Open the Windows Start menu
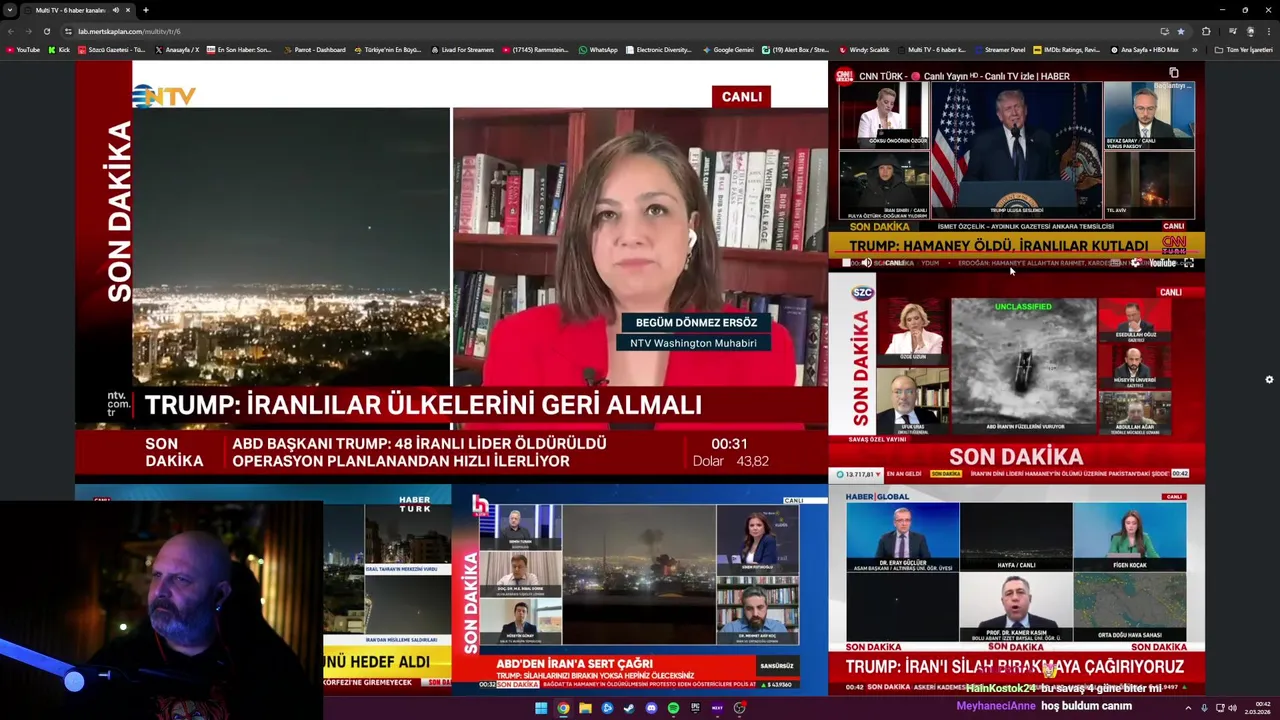 [x=541, y=708]
